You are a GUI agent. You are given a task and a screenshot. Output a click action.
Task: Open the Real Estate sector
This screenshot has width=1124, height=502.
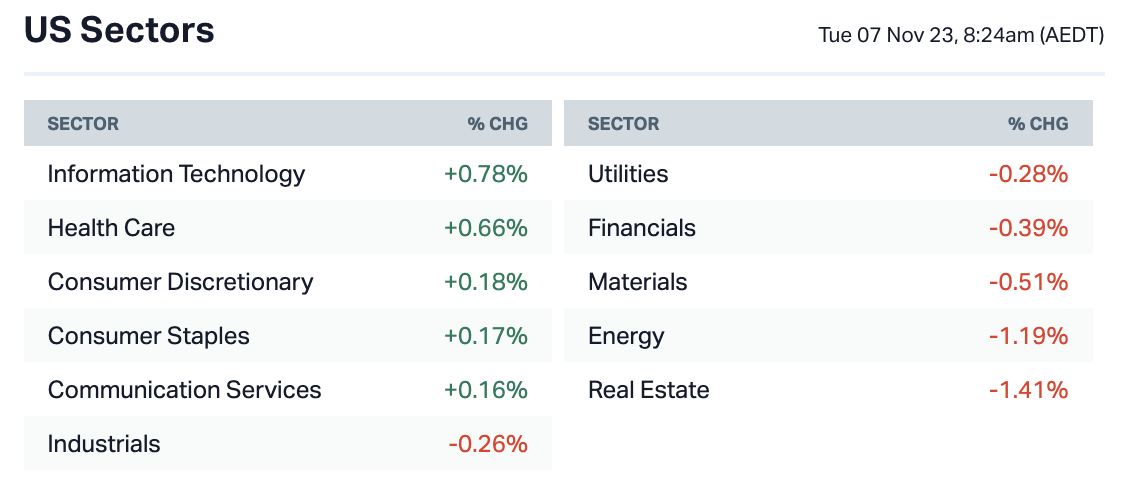649,390
